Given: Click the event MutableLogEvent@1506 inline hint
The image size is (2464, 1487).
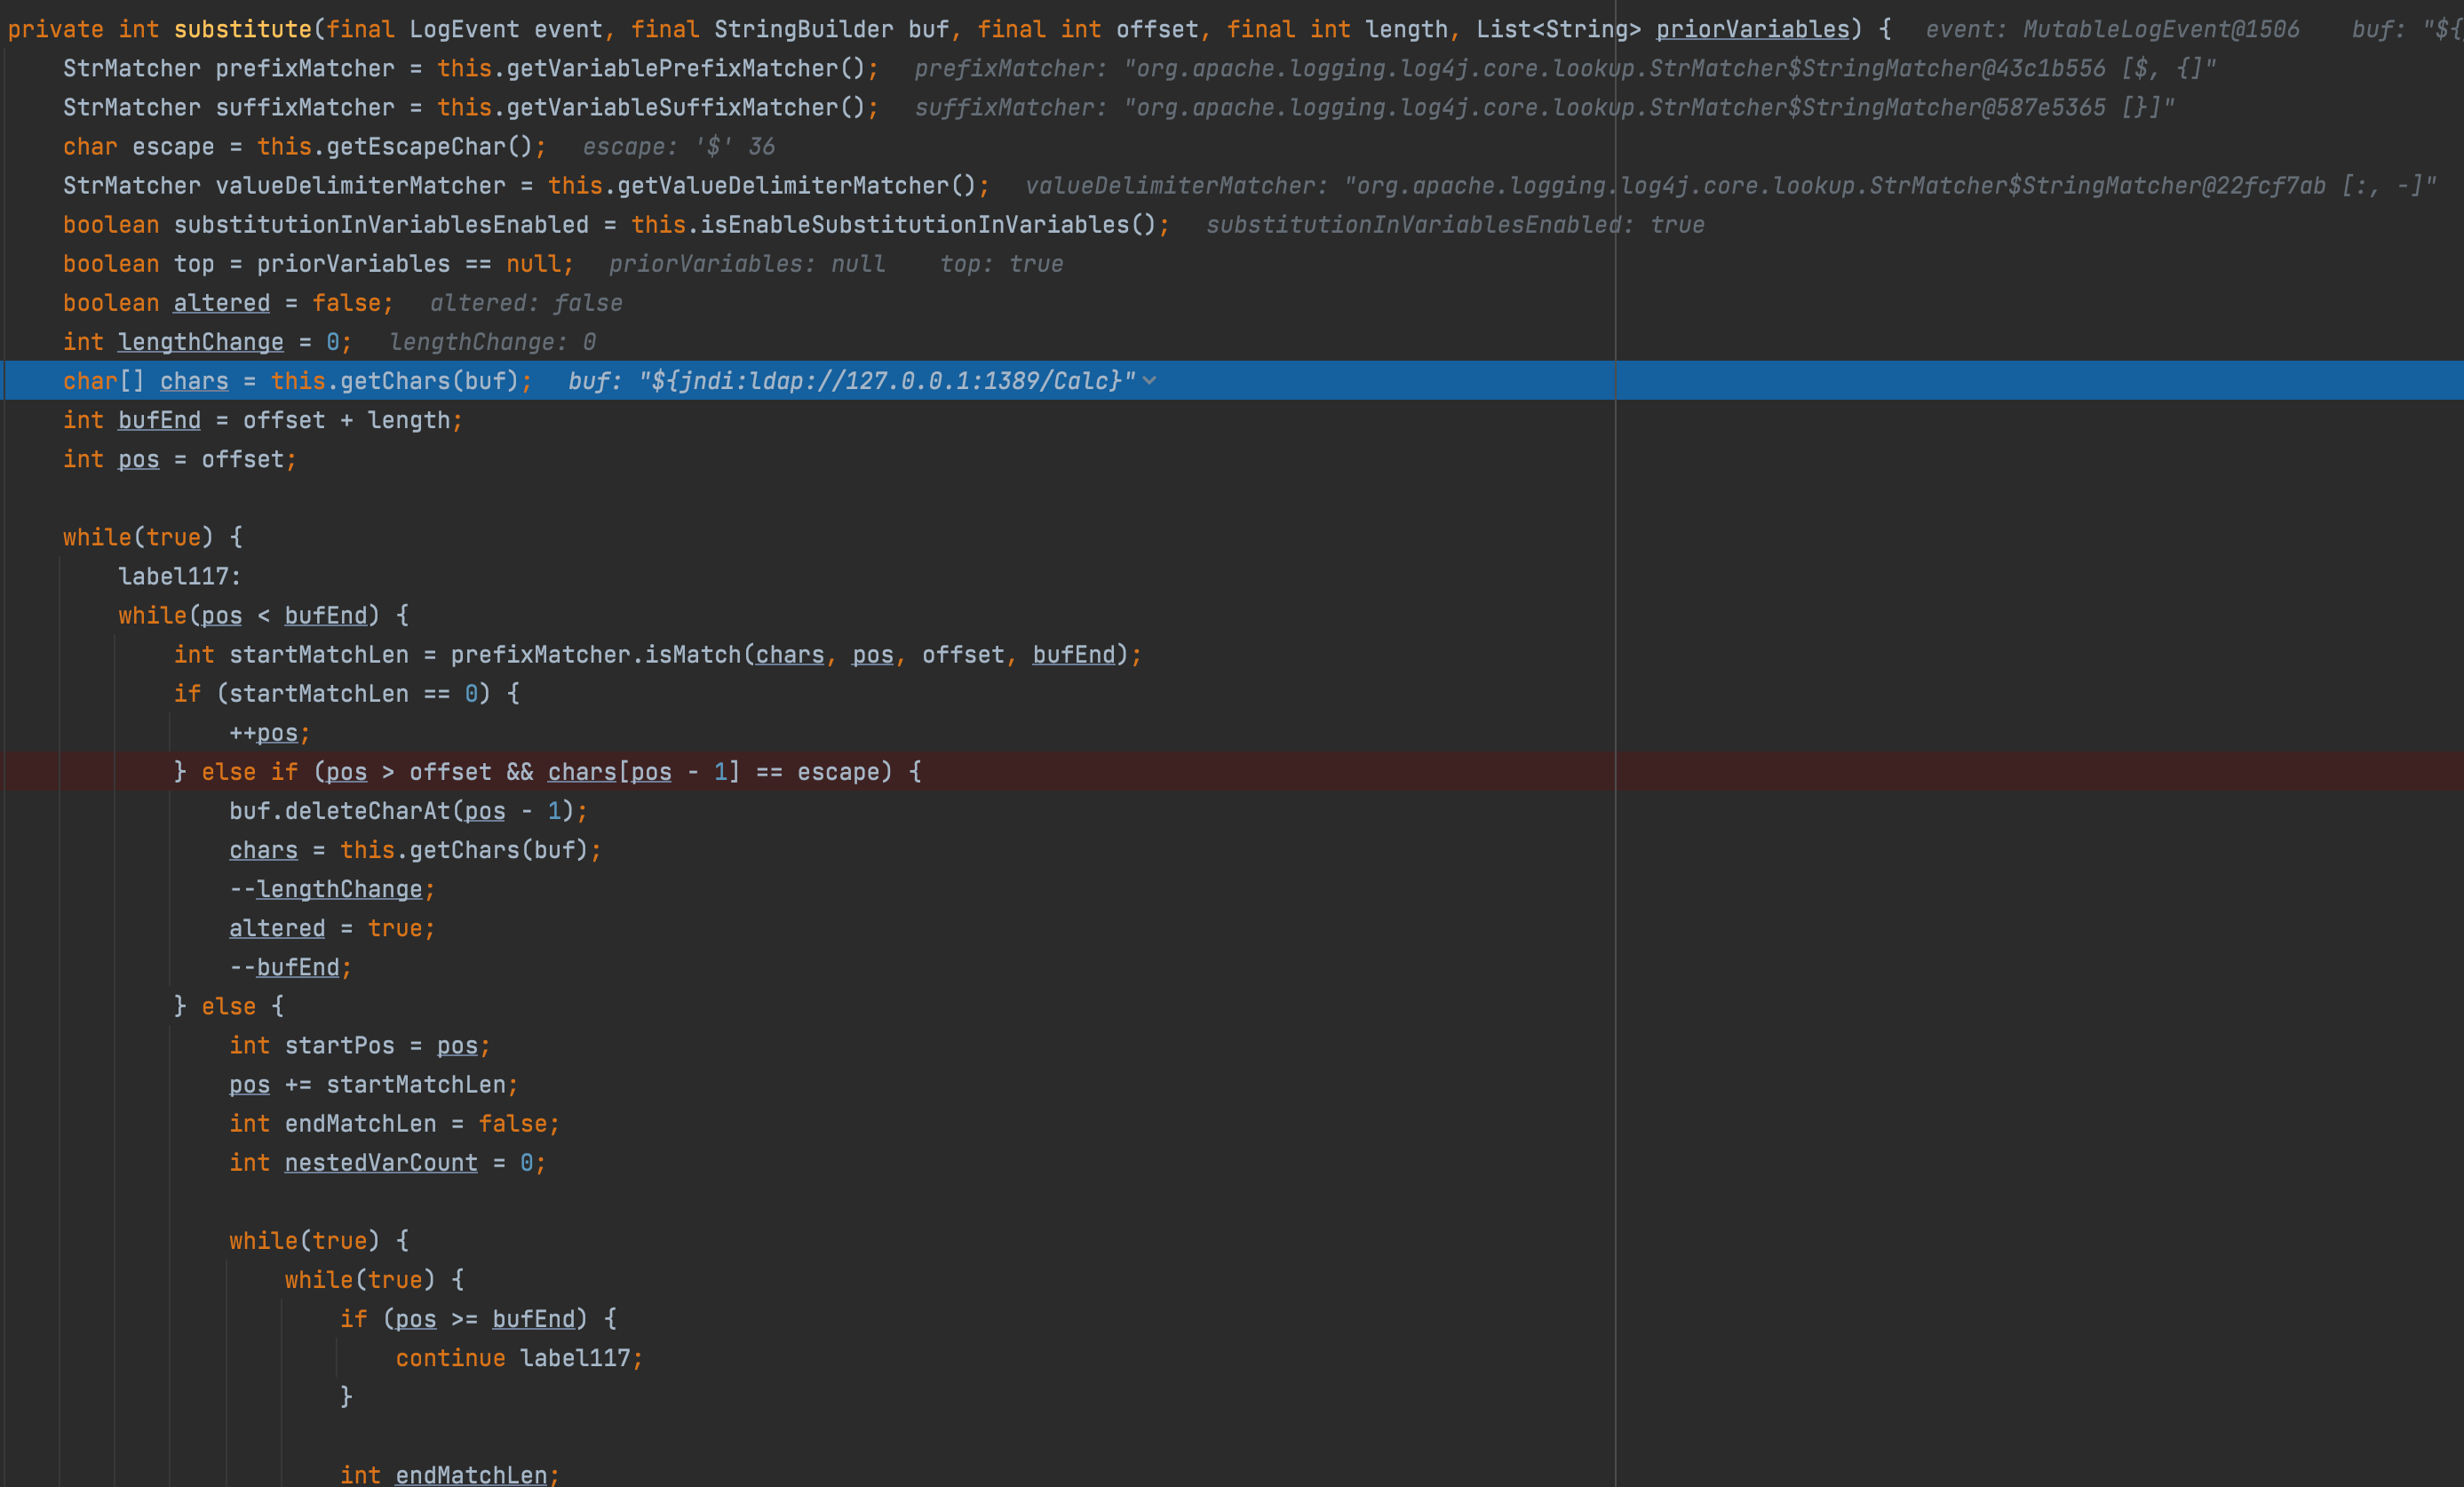Looking at the screenshot, I should tap(2112, 29).
